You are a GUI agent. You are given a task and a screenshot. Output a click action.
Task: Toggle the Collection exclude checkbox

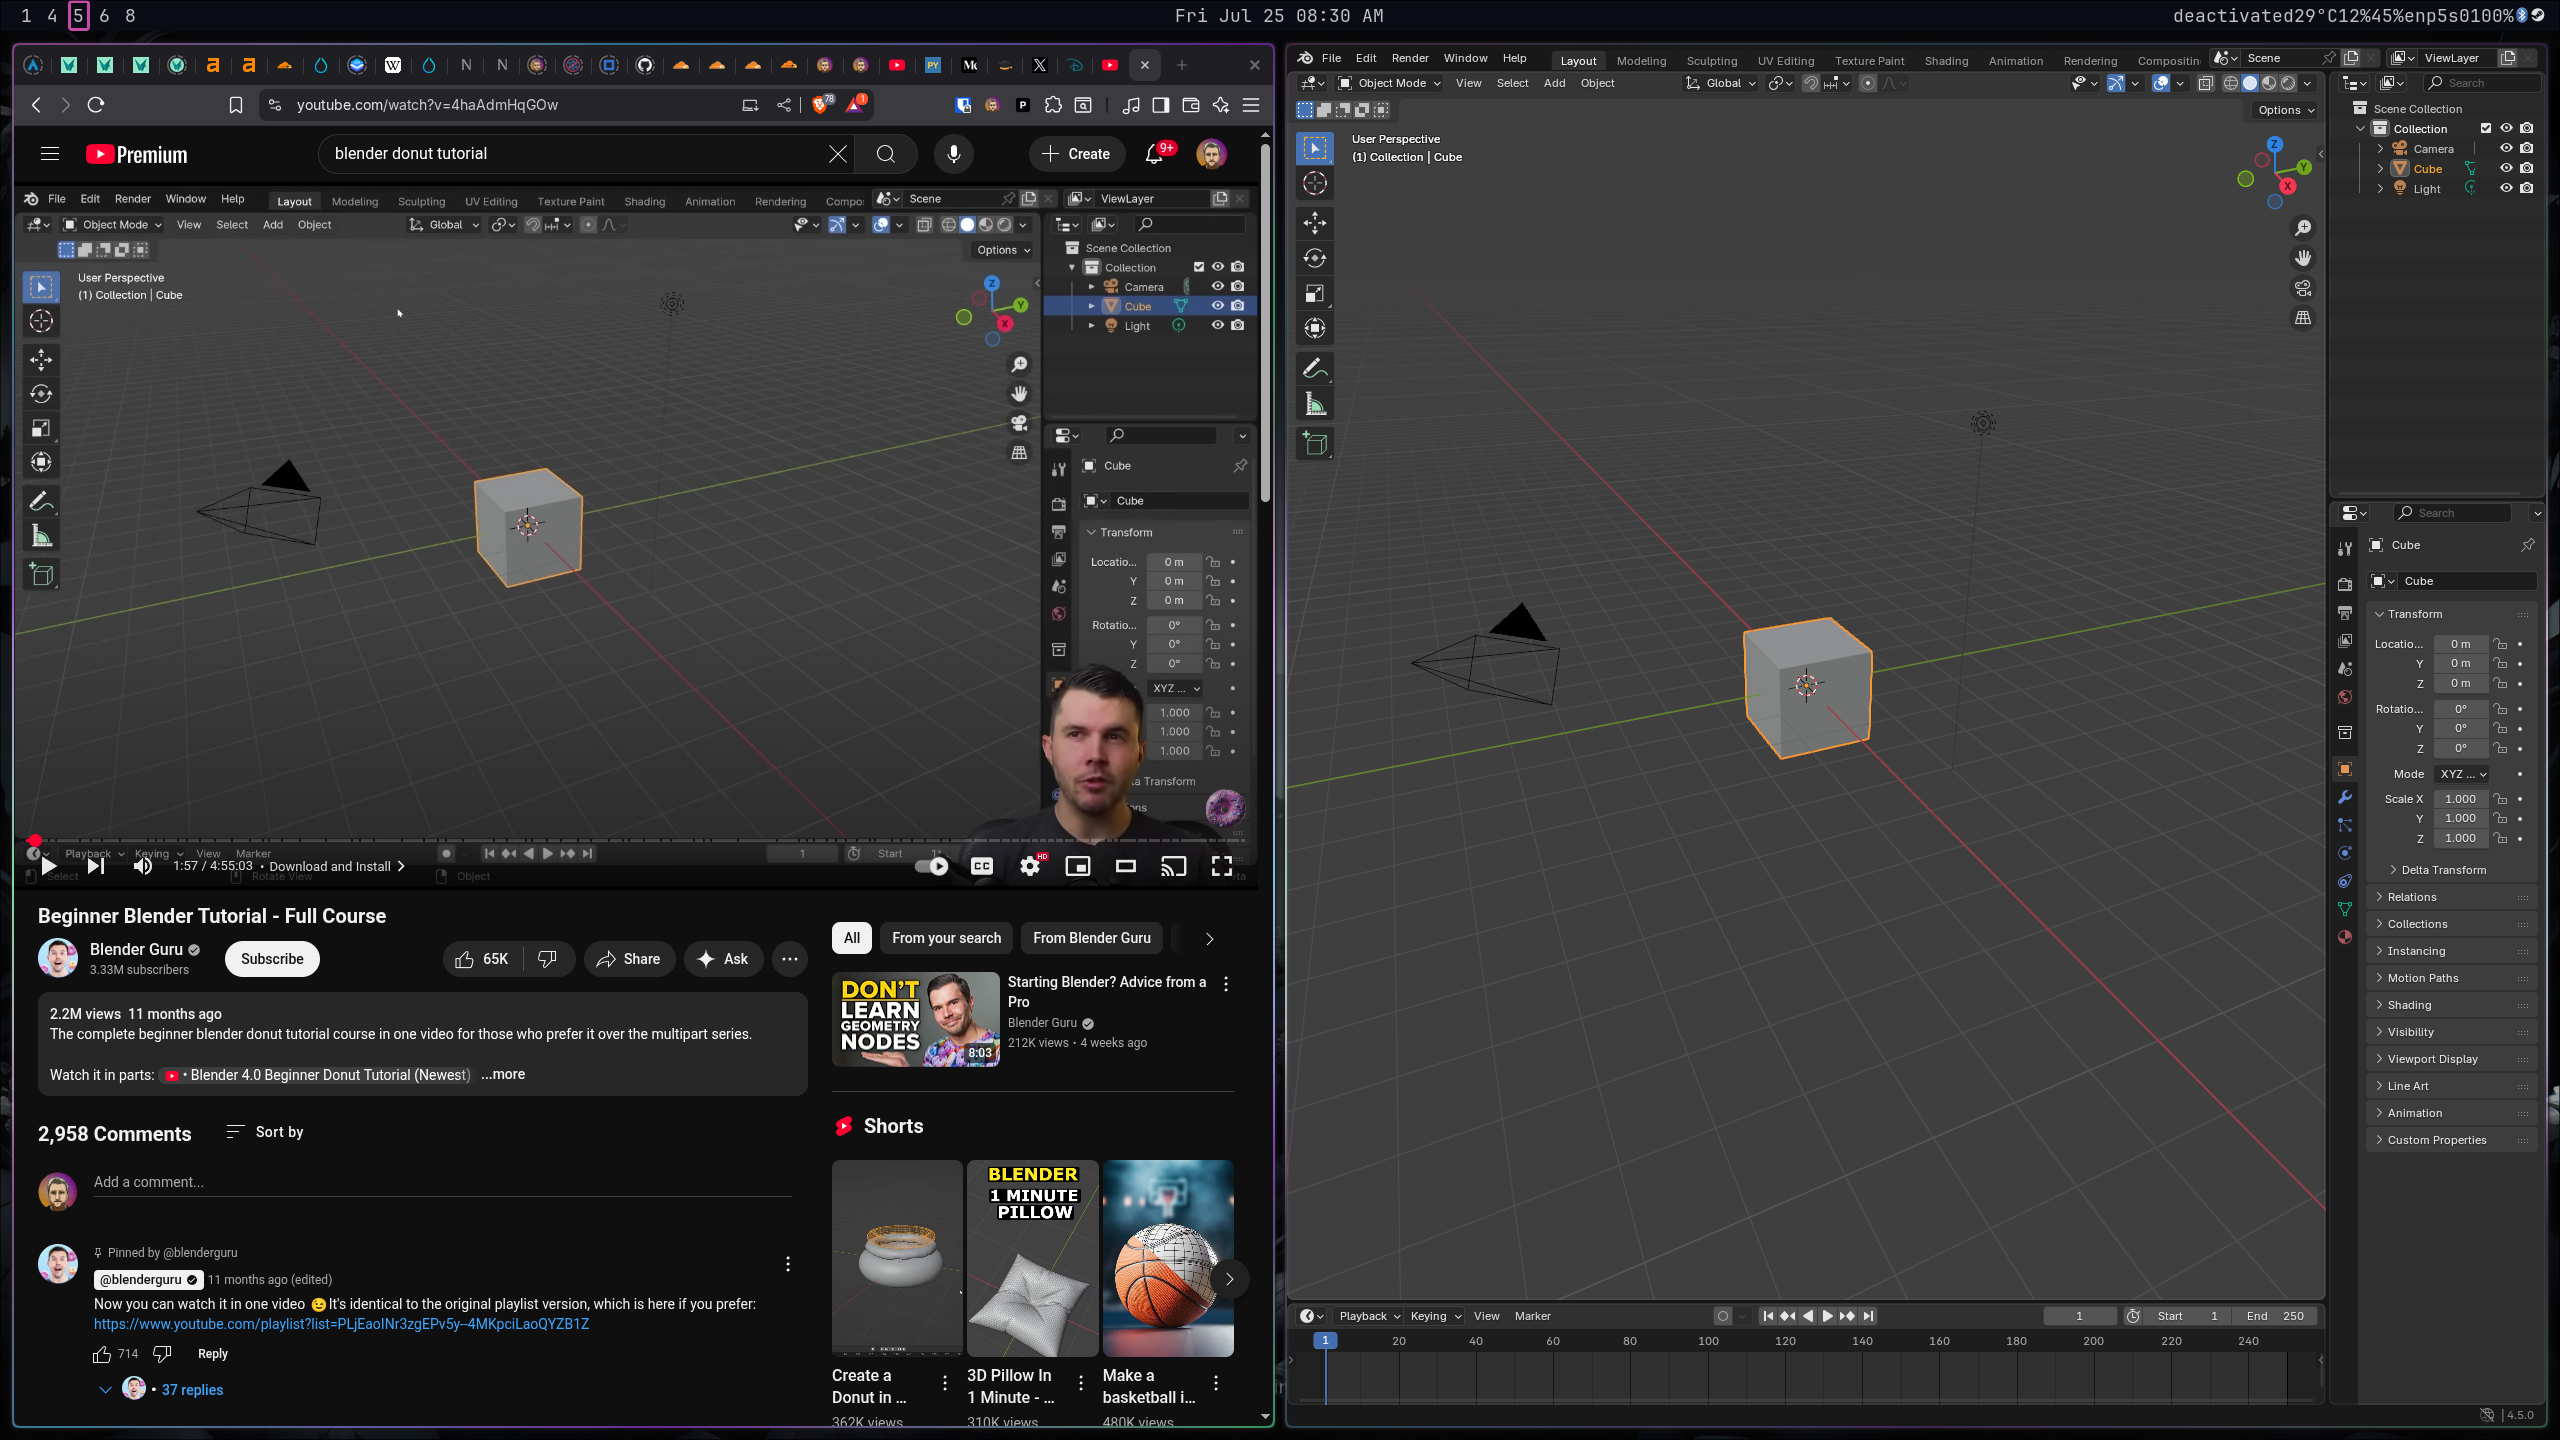click(2486, 128)
